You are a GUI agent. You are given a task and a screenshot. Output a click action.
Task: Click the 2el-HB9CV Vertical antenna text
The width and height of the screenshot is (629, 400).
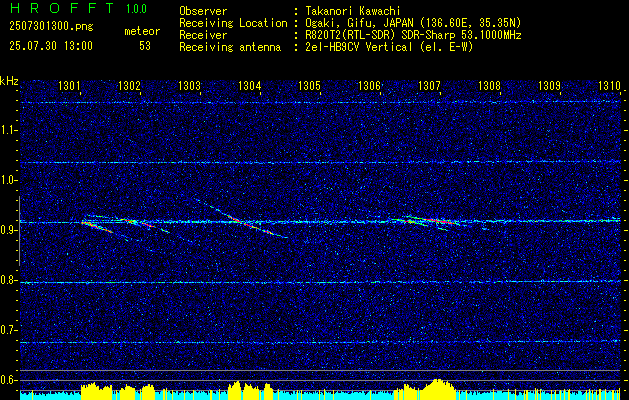389,47
